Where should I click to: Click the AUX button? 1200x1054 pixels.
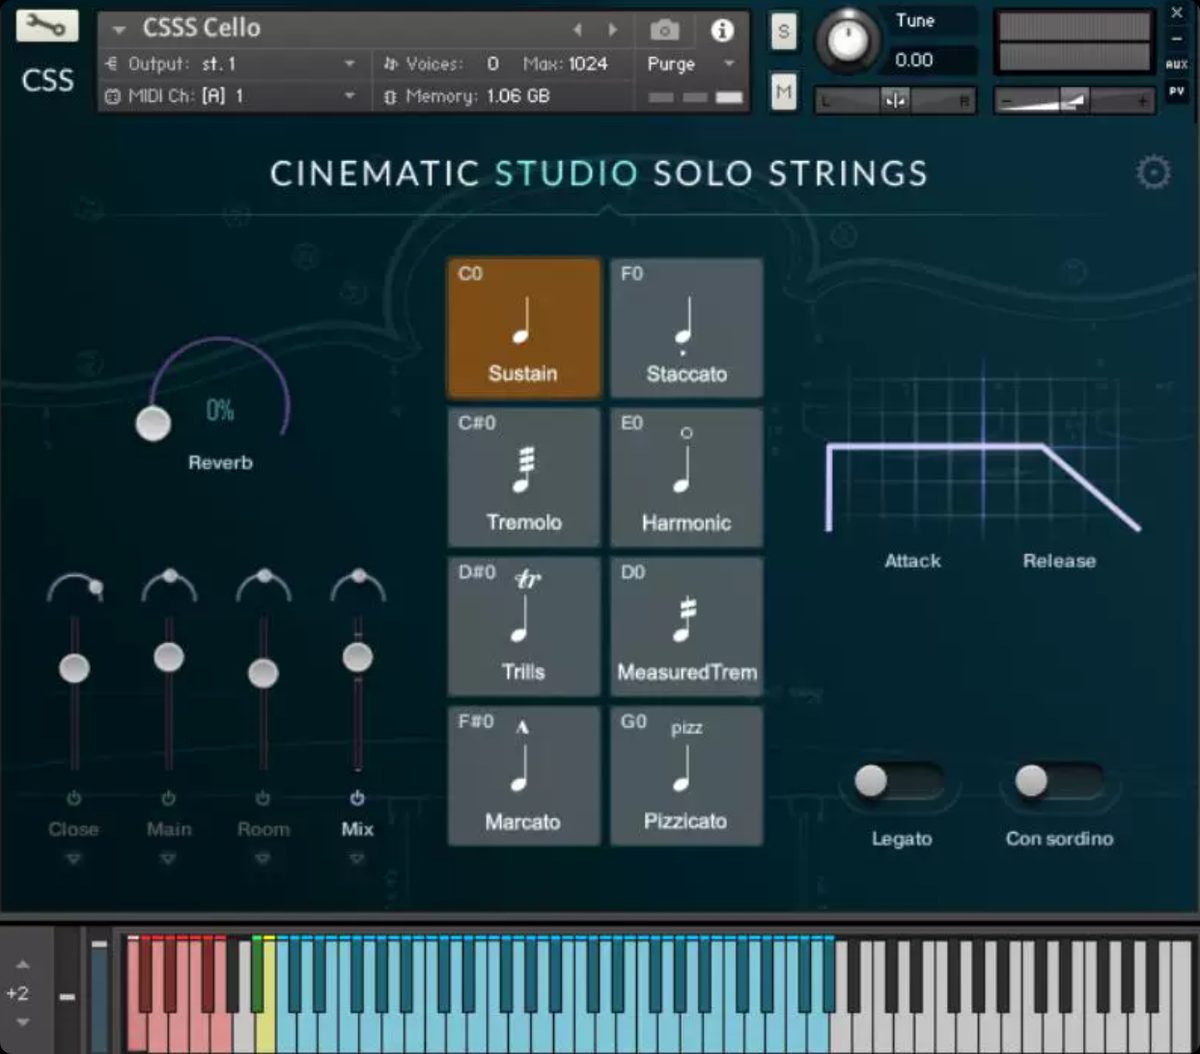pyautogui.click(x=1176, y=64)
